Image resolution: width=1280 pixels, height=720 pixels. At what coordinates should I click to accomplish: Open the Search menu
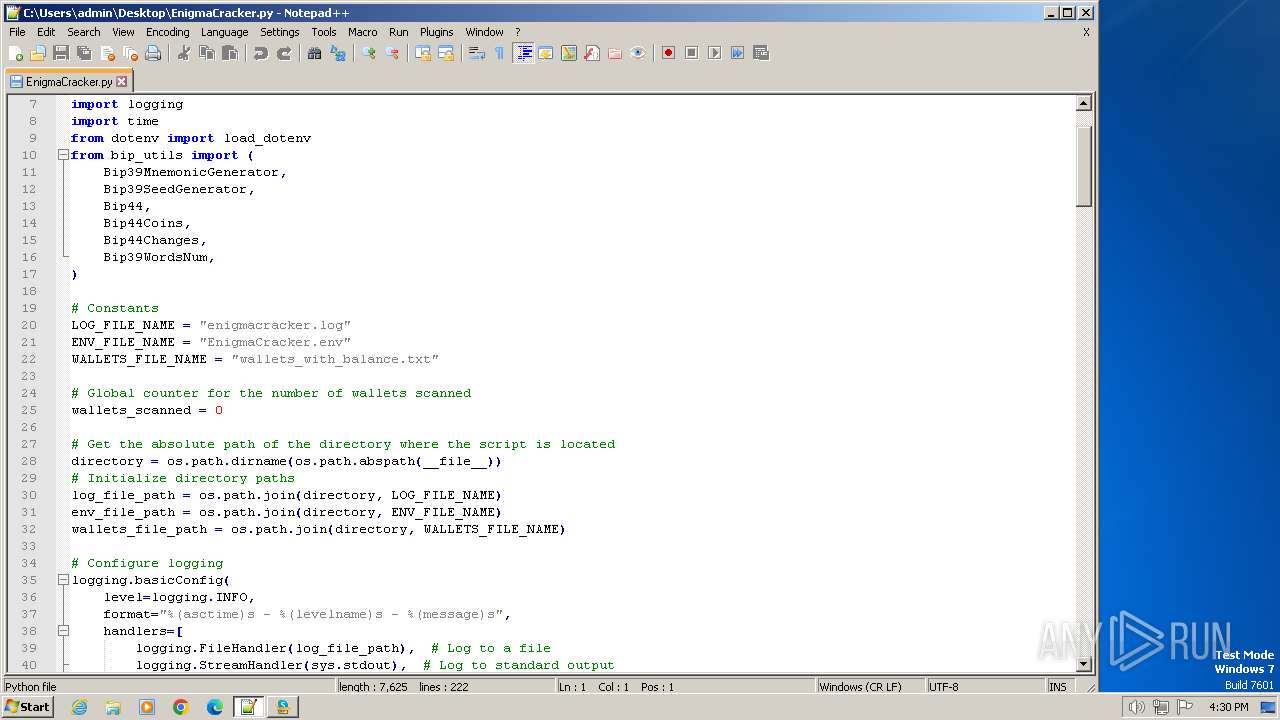[x=84, y=32]
